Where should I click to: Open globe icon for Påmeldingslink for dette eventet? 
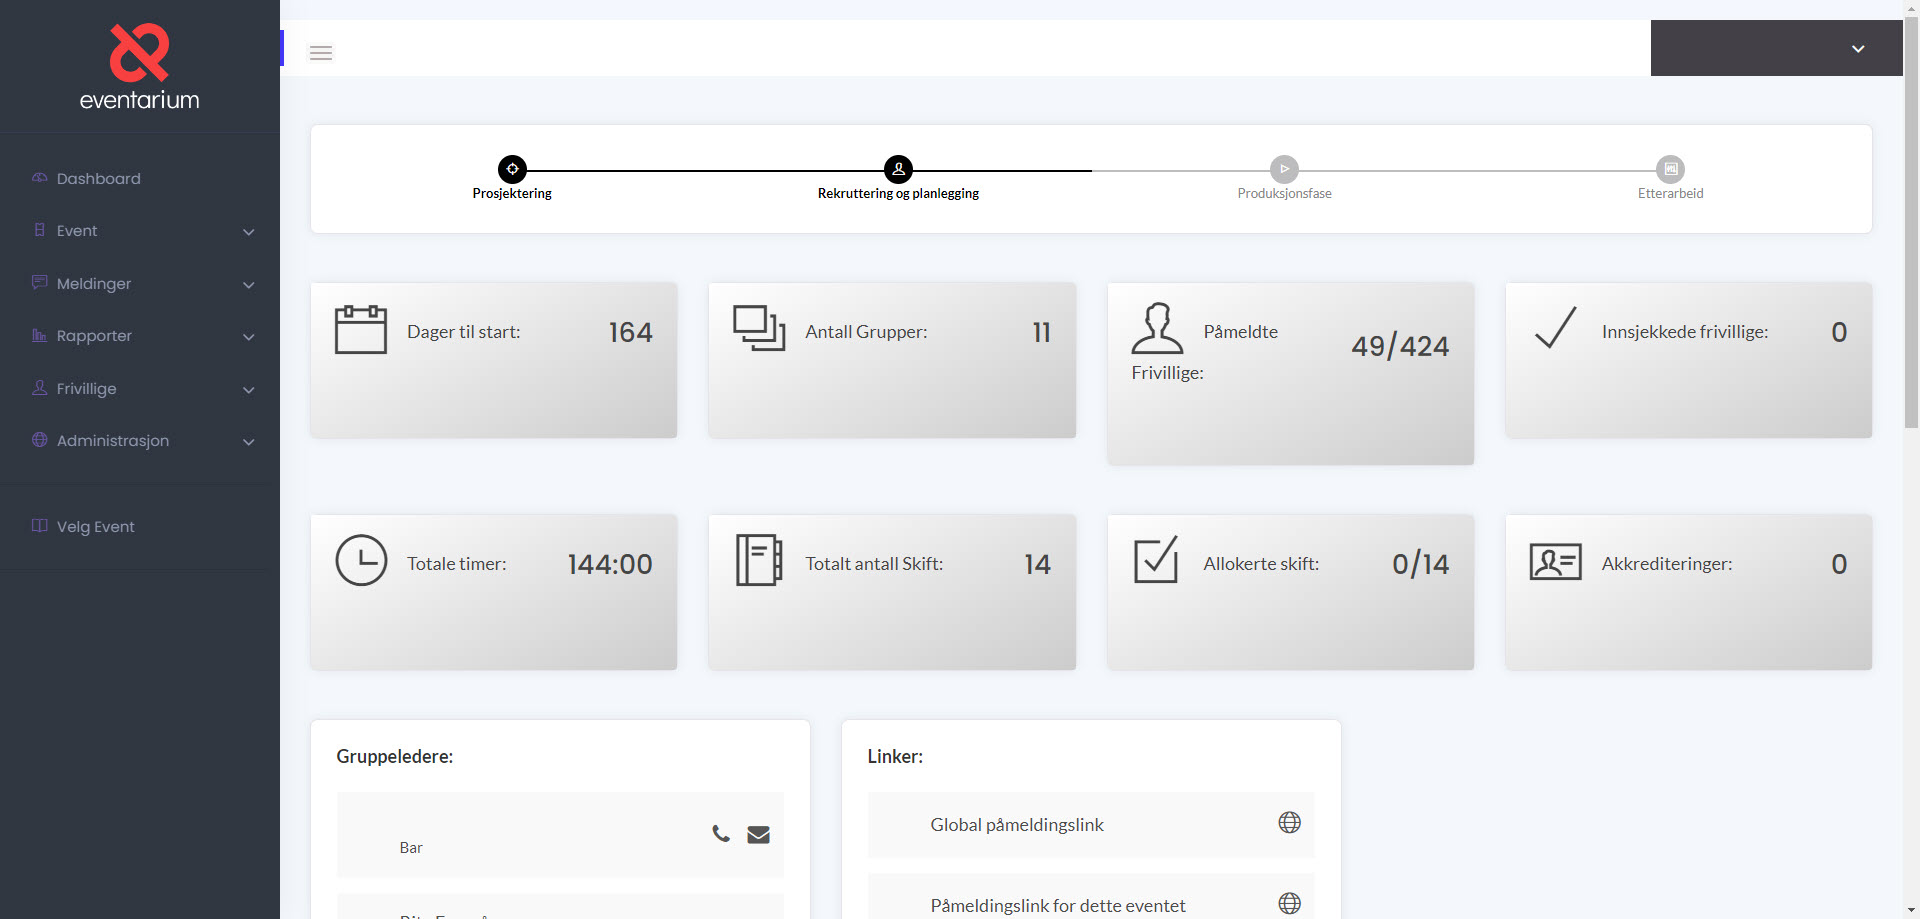pos(1289,903)
